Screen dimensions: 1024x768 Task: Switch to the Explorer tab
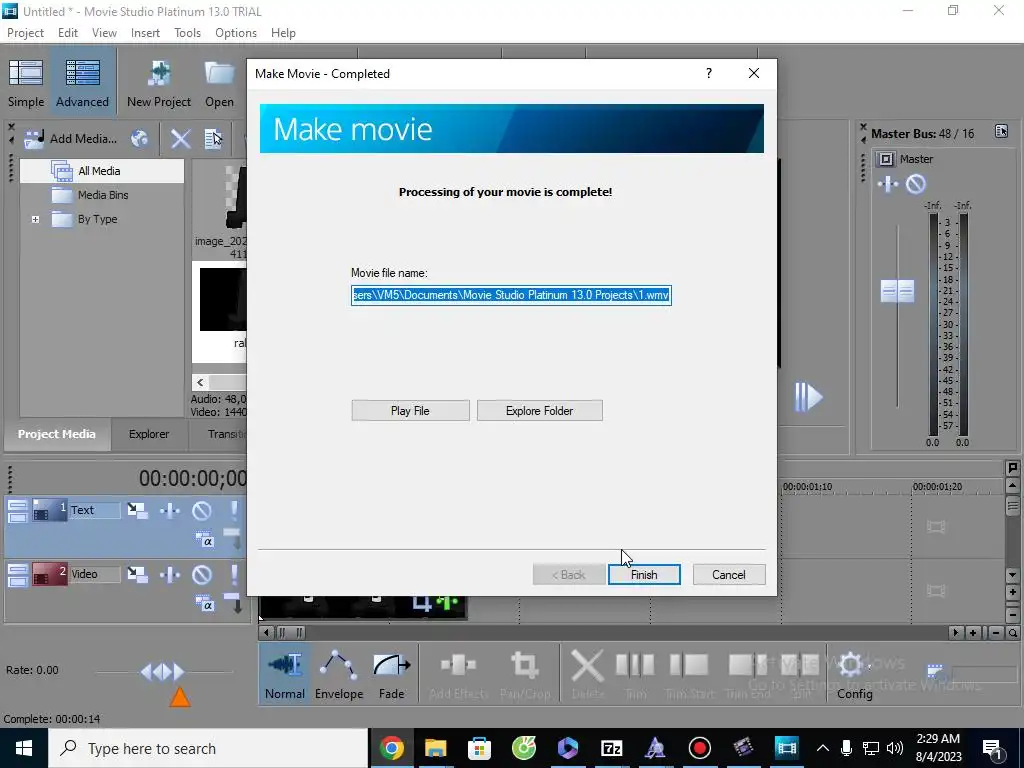tap(149, 434)
